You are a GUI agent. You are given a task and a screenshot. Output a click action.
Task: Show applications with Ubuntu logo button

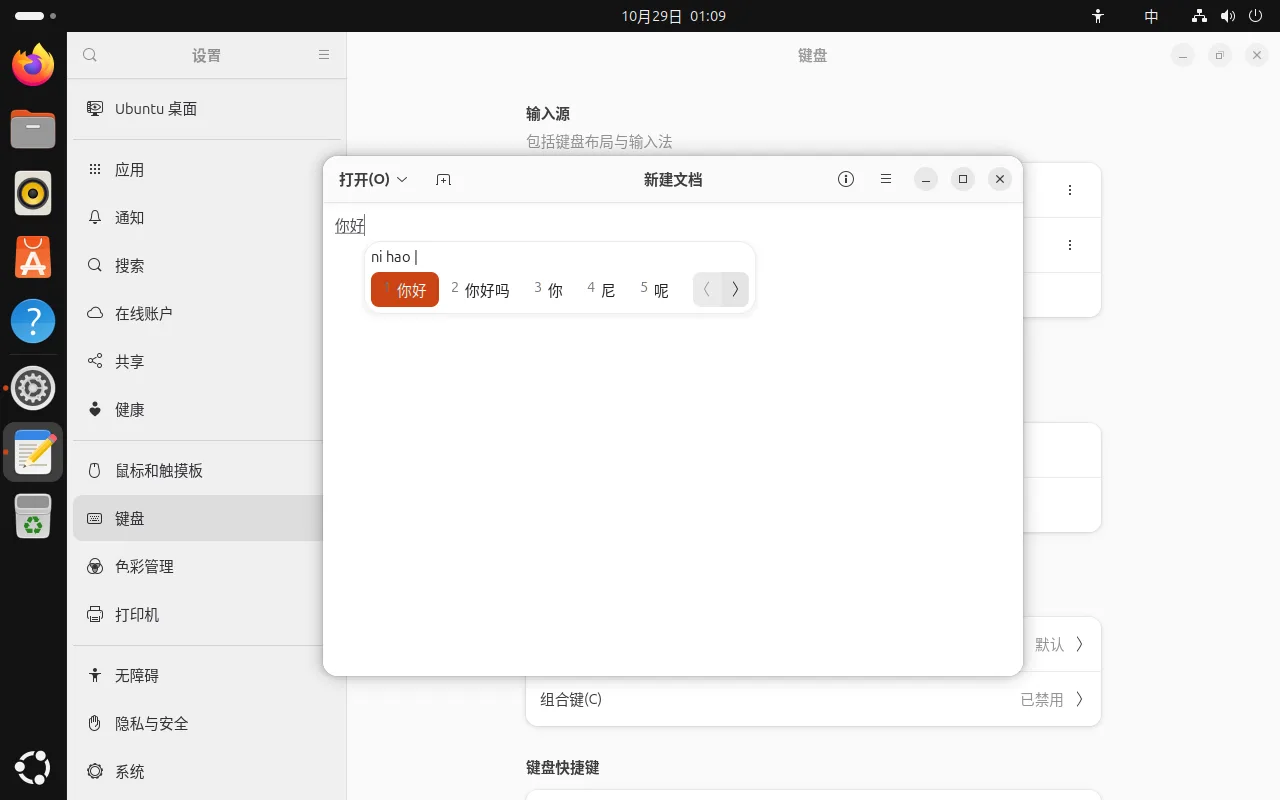tap(33, 767)
